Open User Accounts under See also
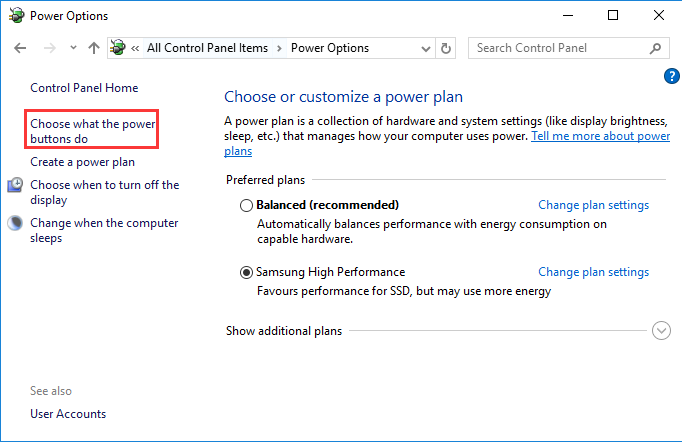The height and width of the screenshot is (442, 682). click(68, 414)
